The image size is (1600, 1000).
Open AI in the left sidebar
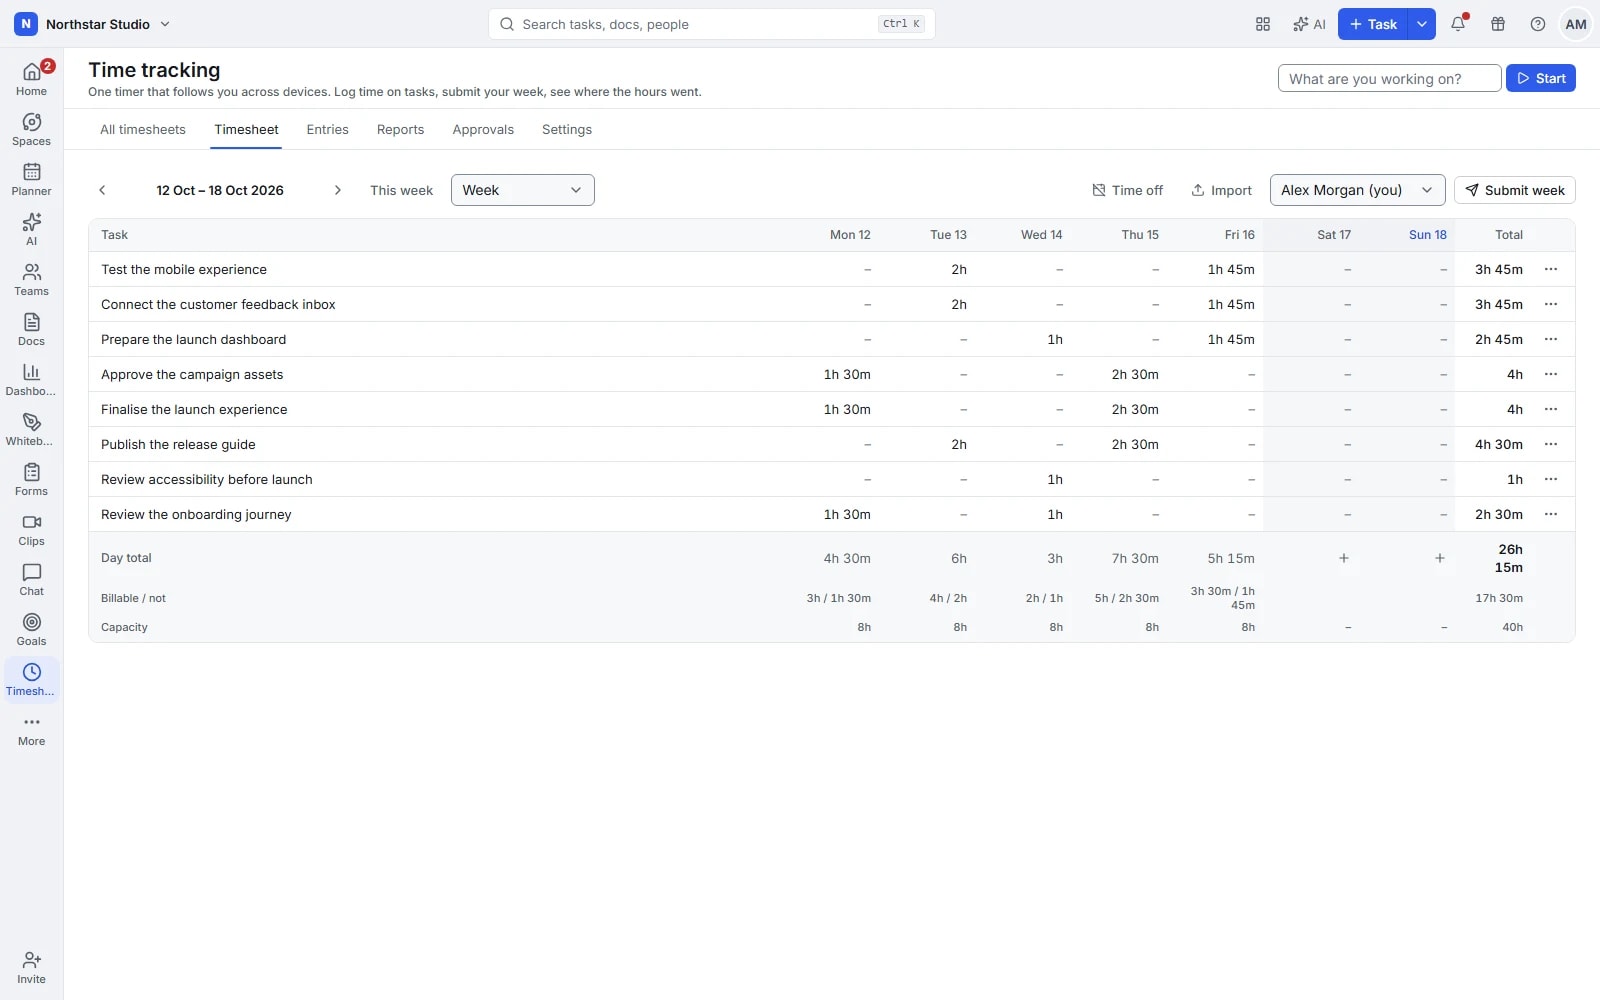point(31,229)
